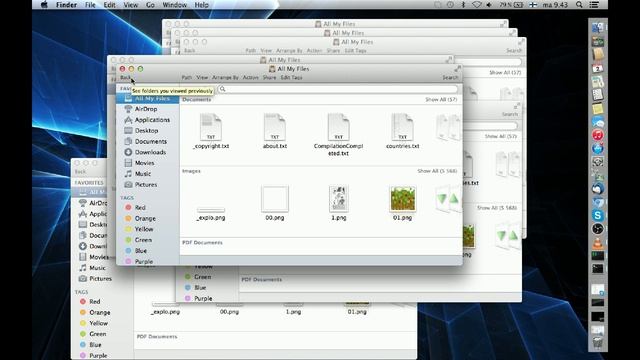
Task: Select 00.png label in bottom-left background window
Action: [229, 312]
